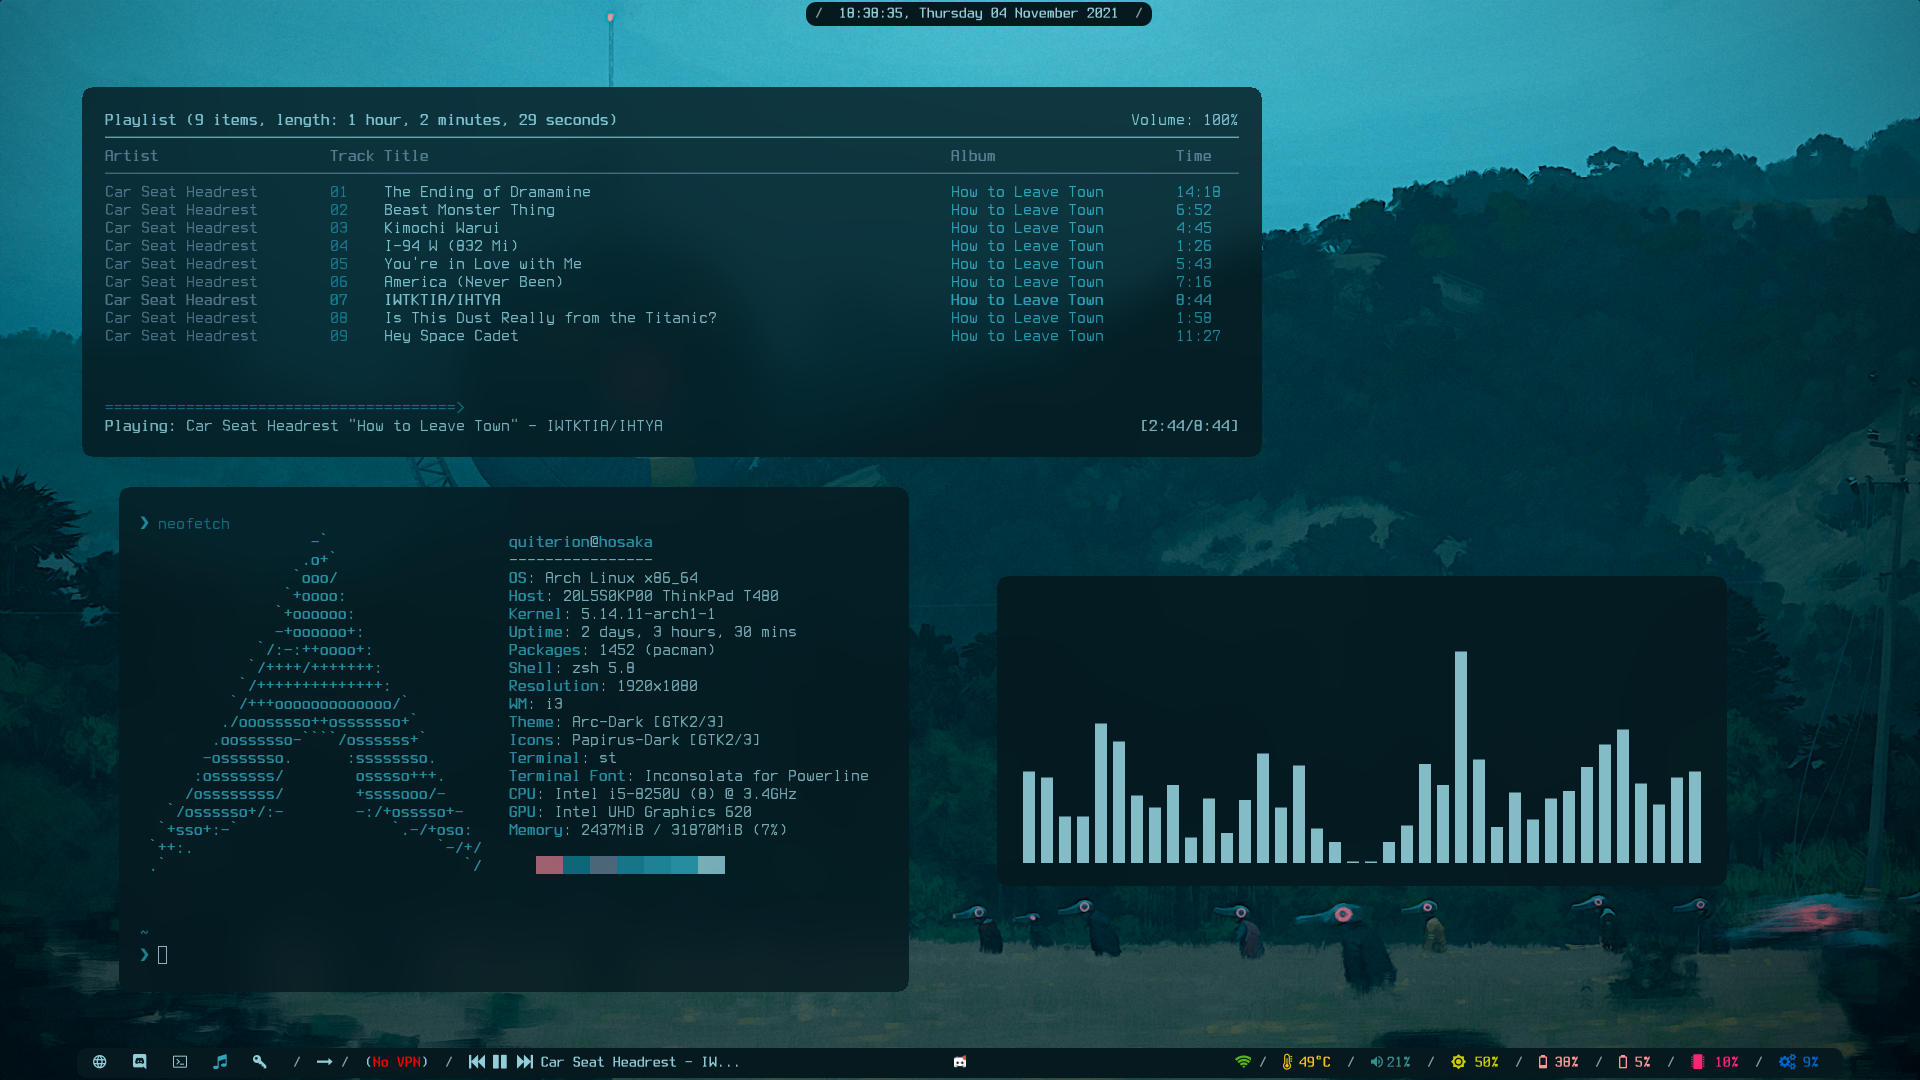Click the first battery icon showing 38%
The height and width of the screenshot is (1080, 1920).
1543,1062
